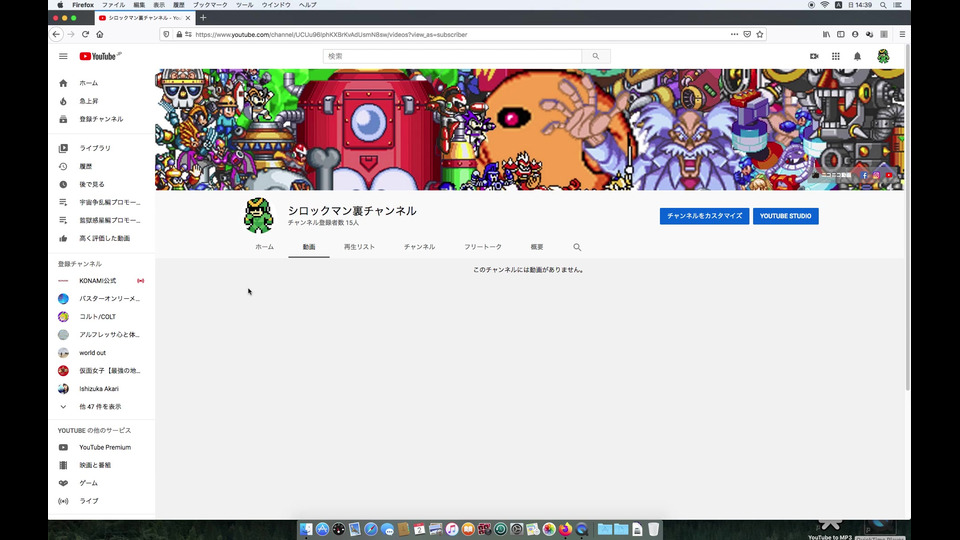Click the YOUTUBE STUDIO button

[786, 216]
